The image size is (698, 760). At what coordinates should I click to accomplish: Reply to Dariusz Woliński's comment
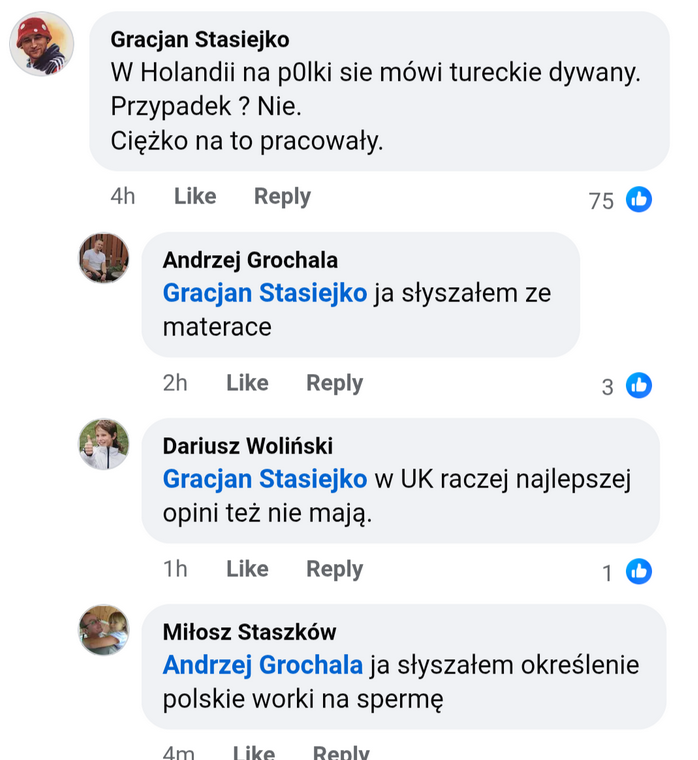334,569
